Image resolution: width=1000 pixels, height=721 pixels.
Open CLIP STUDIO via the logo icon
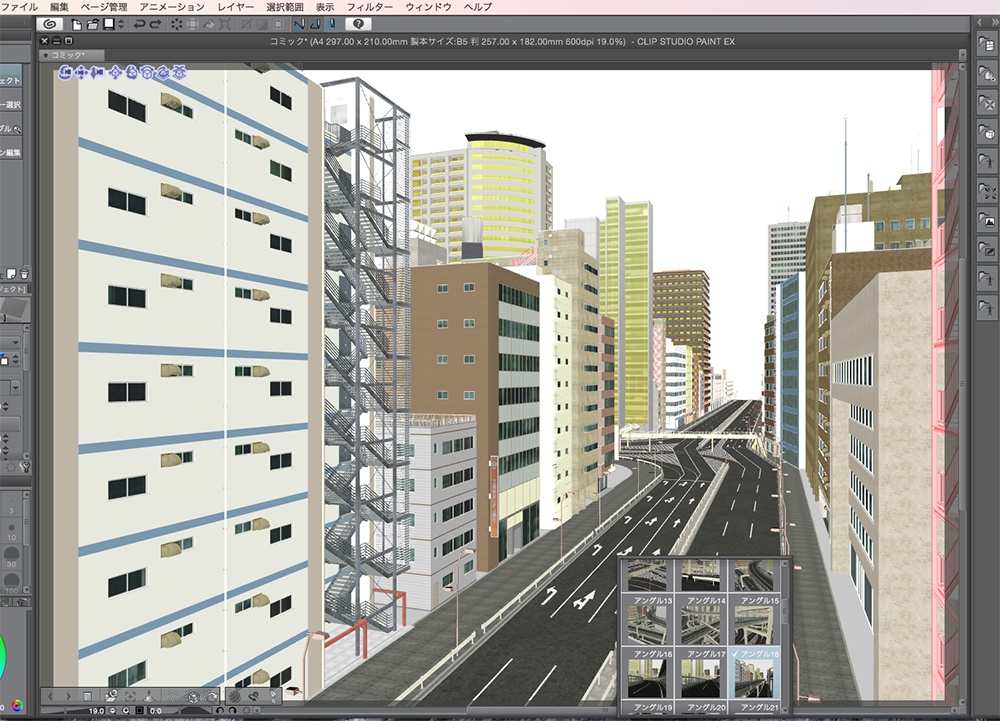click(x=51, y=27)
